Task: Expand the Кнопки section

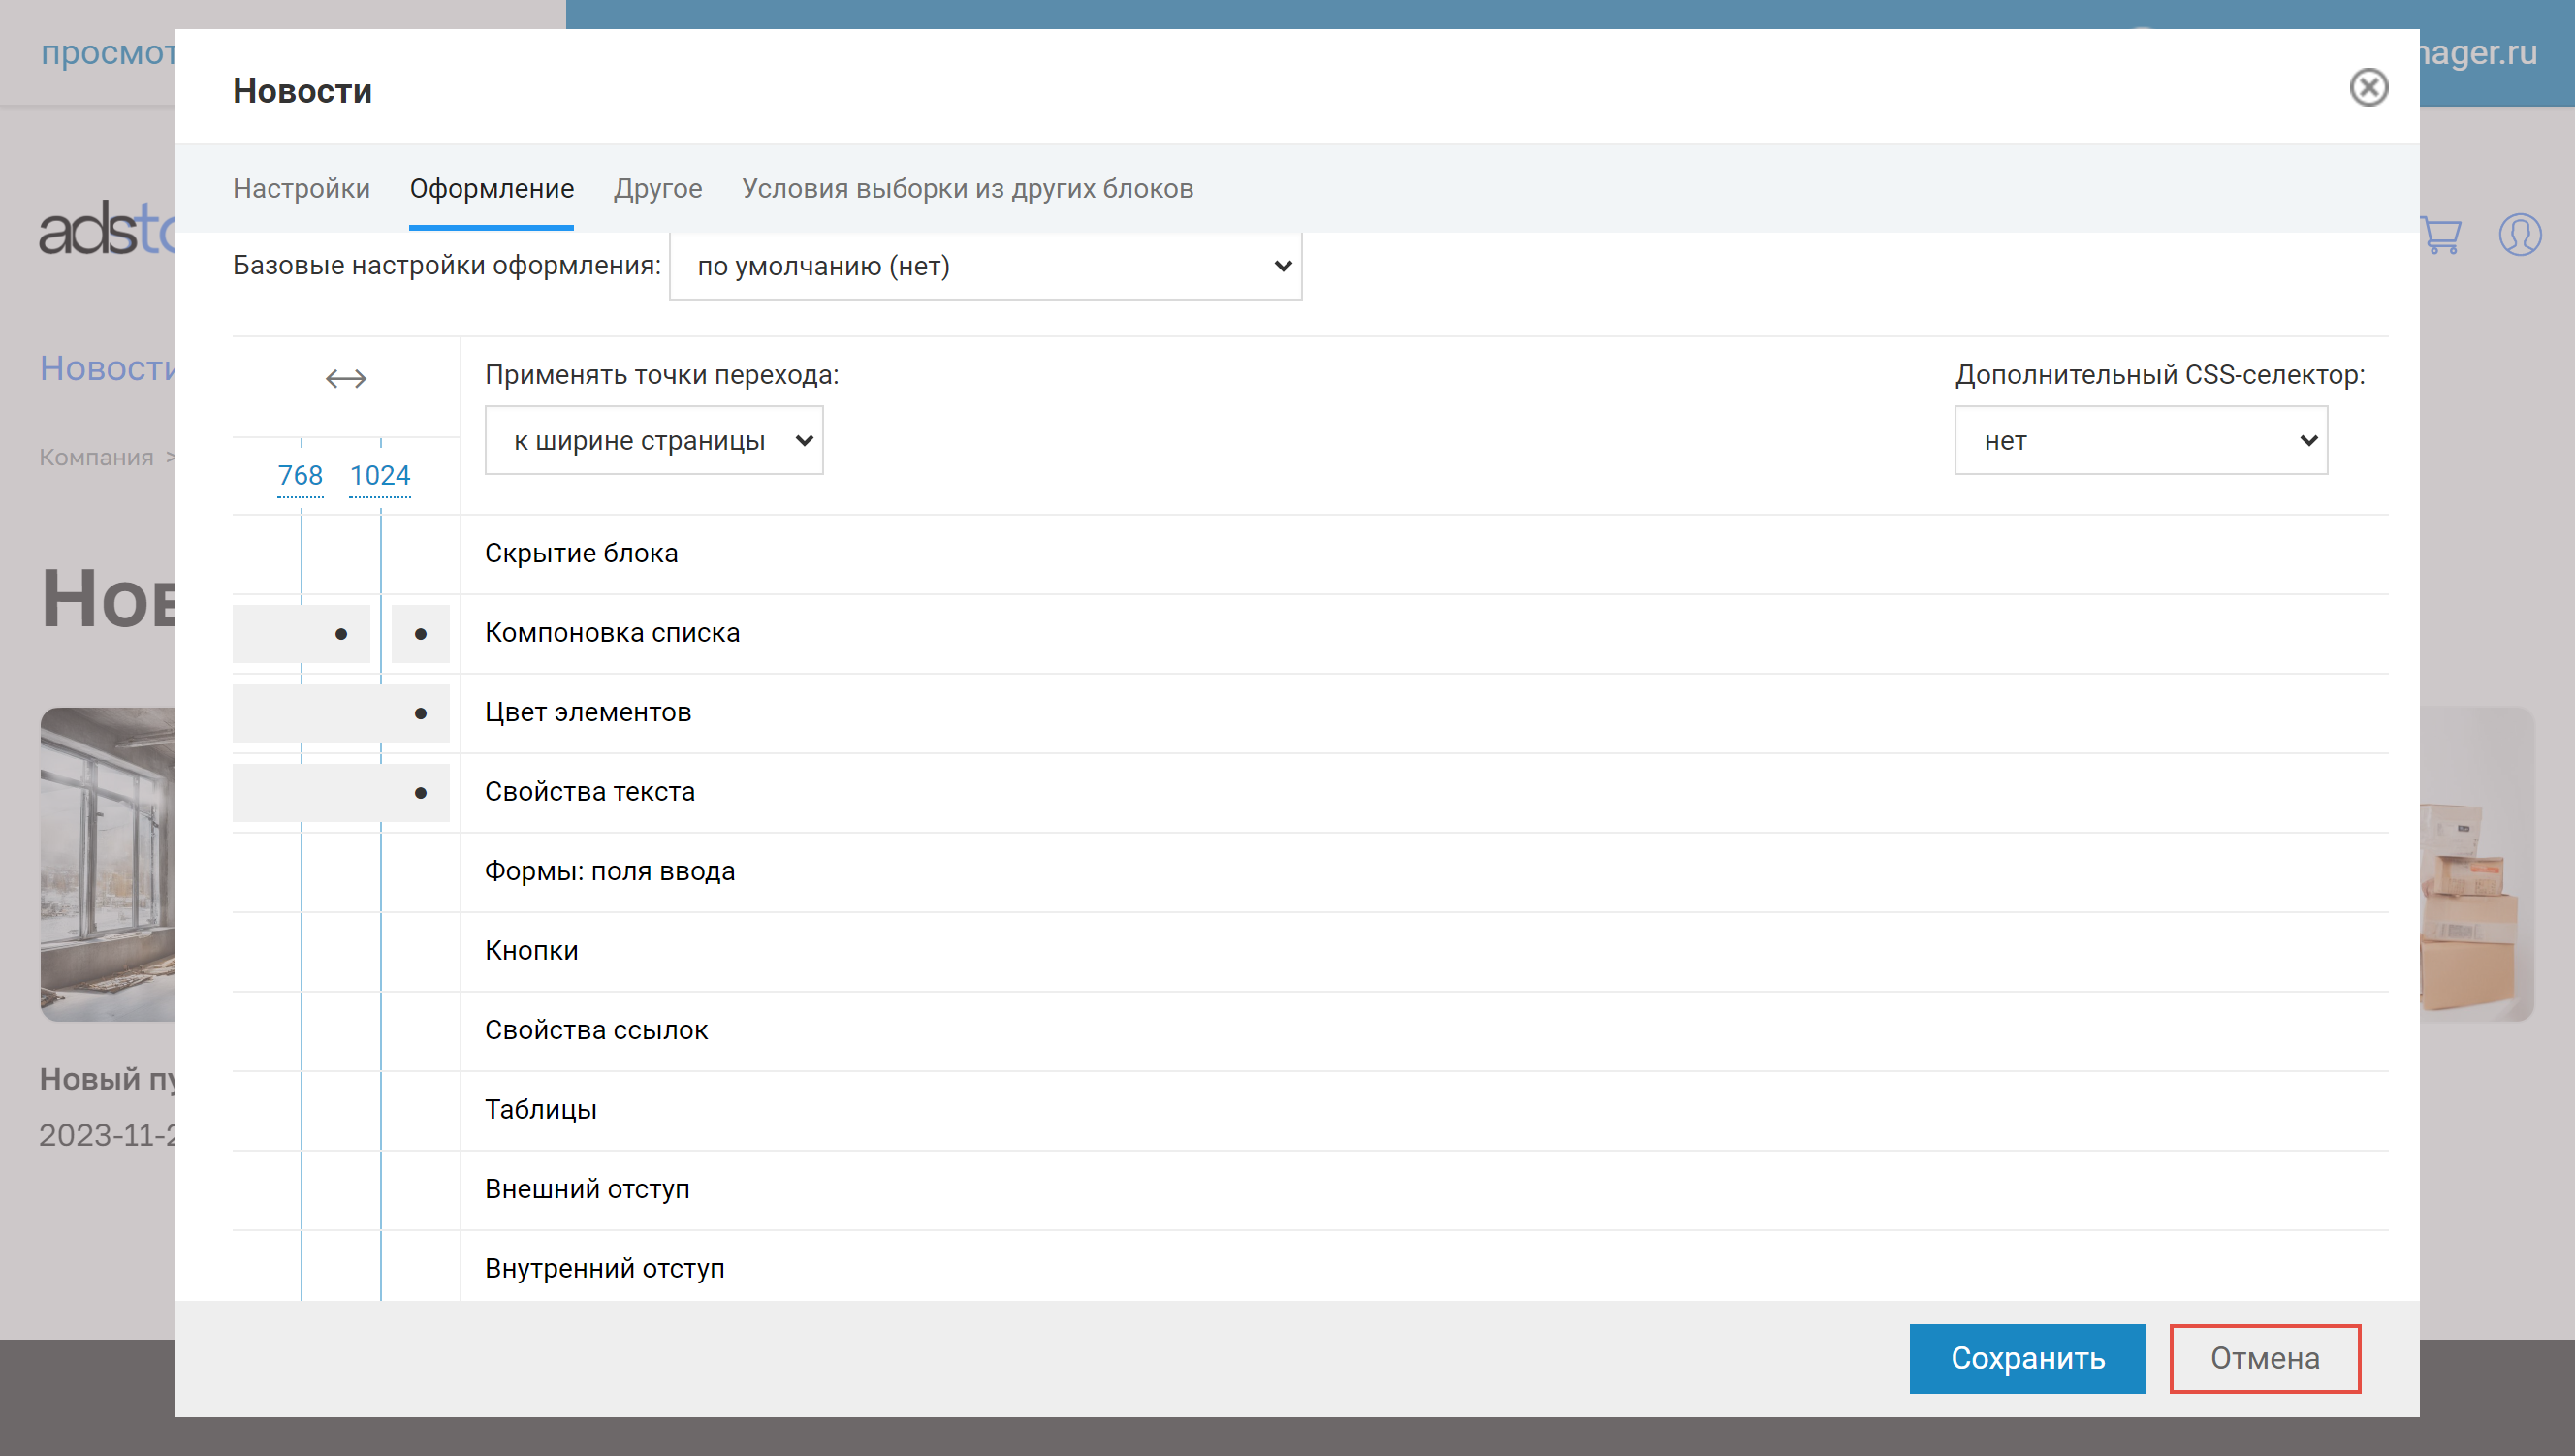Action: coord(1424,951)
